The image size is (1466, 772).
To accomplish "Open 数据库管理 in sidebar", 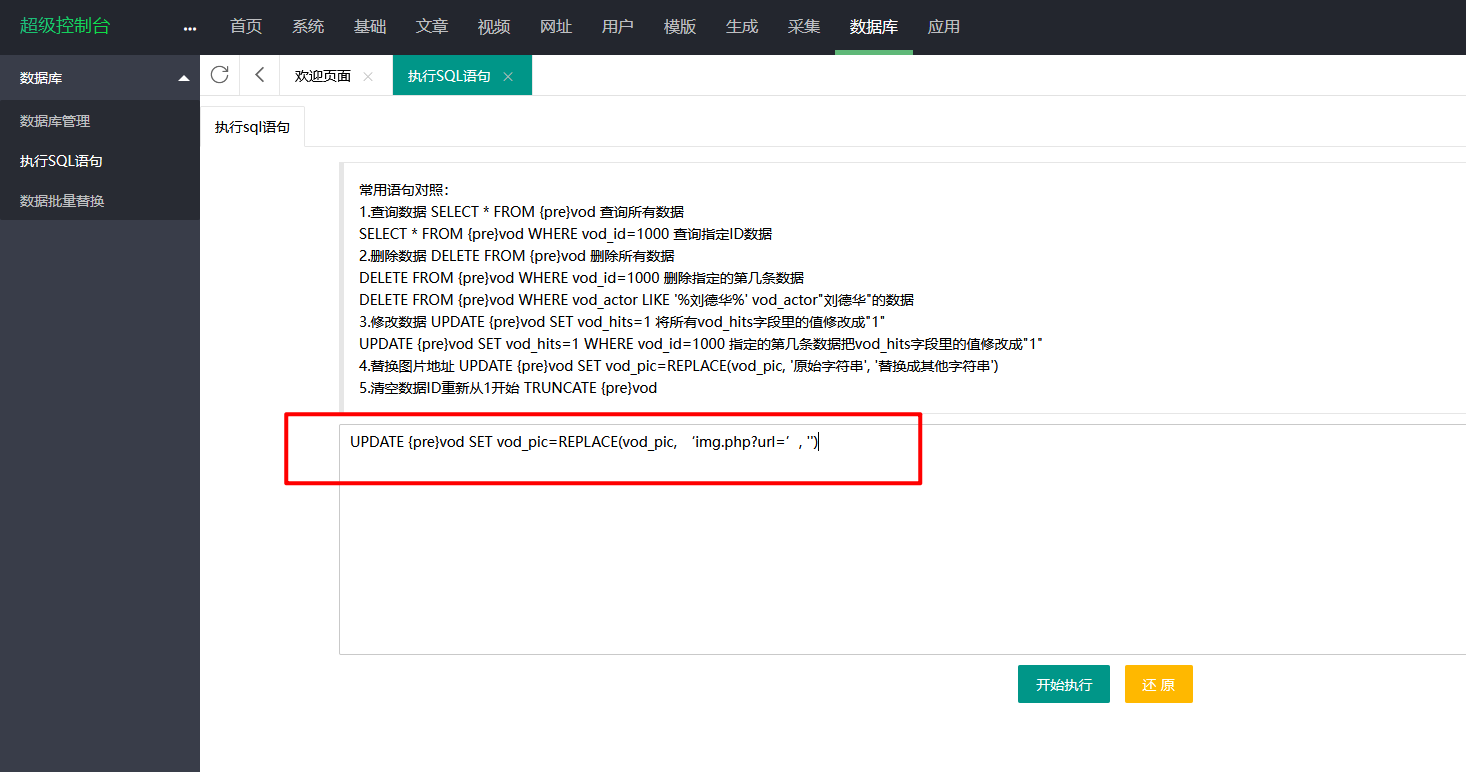I will click(x=55, y=121).
